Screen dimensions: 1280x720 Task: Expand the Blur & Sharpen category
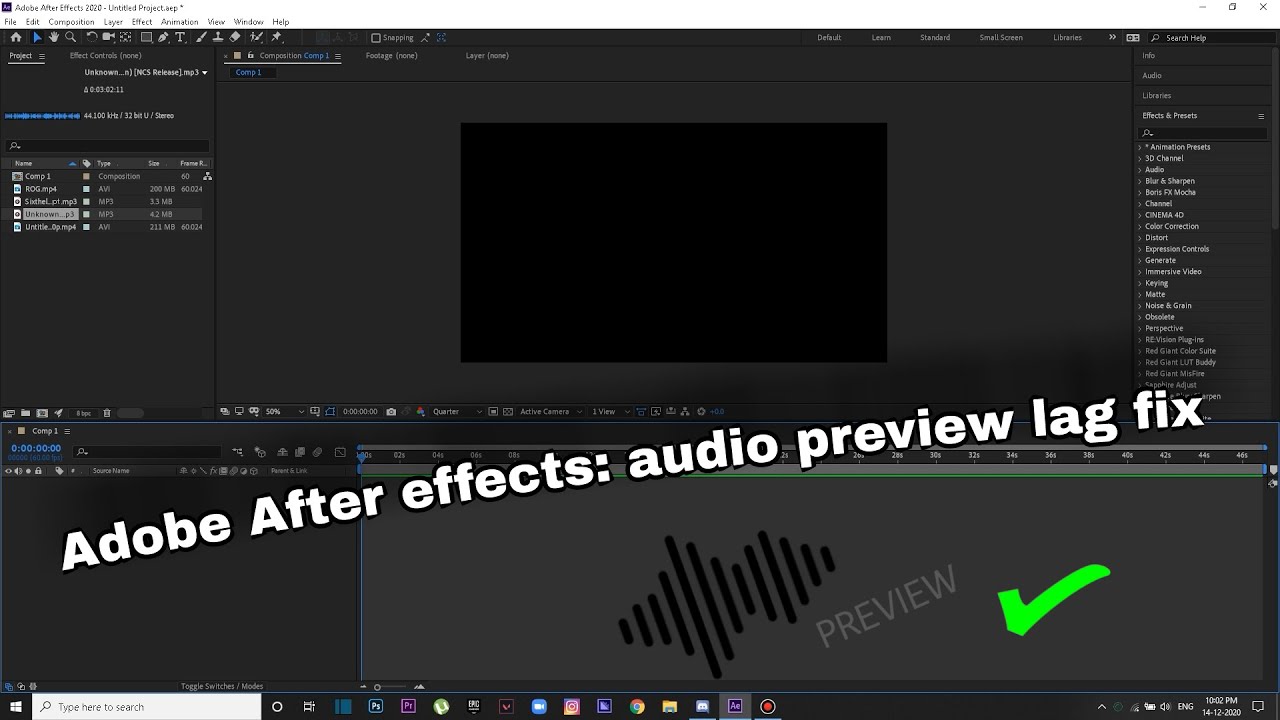tap(1139, 181)
